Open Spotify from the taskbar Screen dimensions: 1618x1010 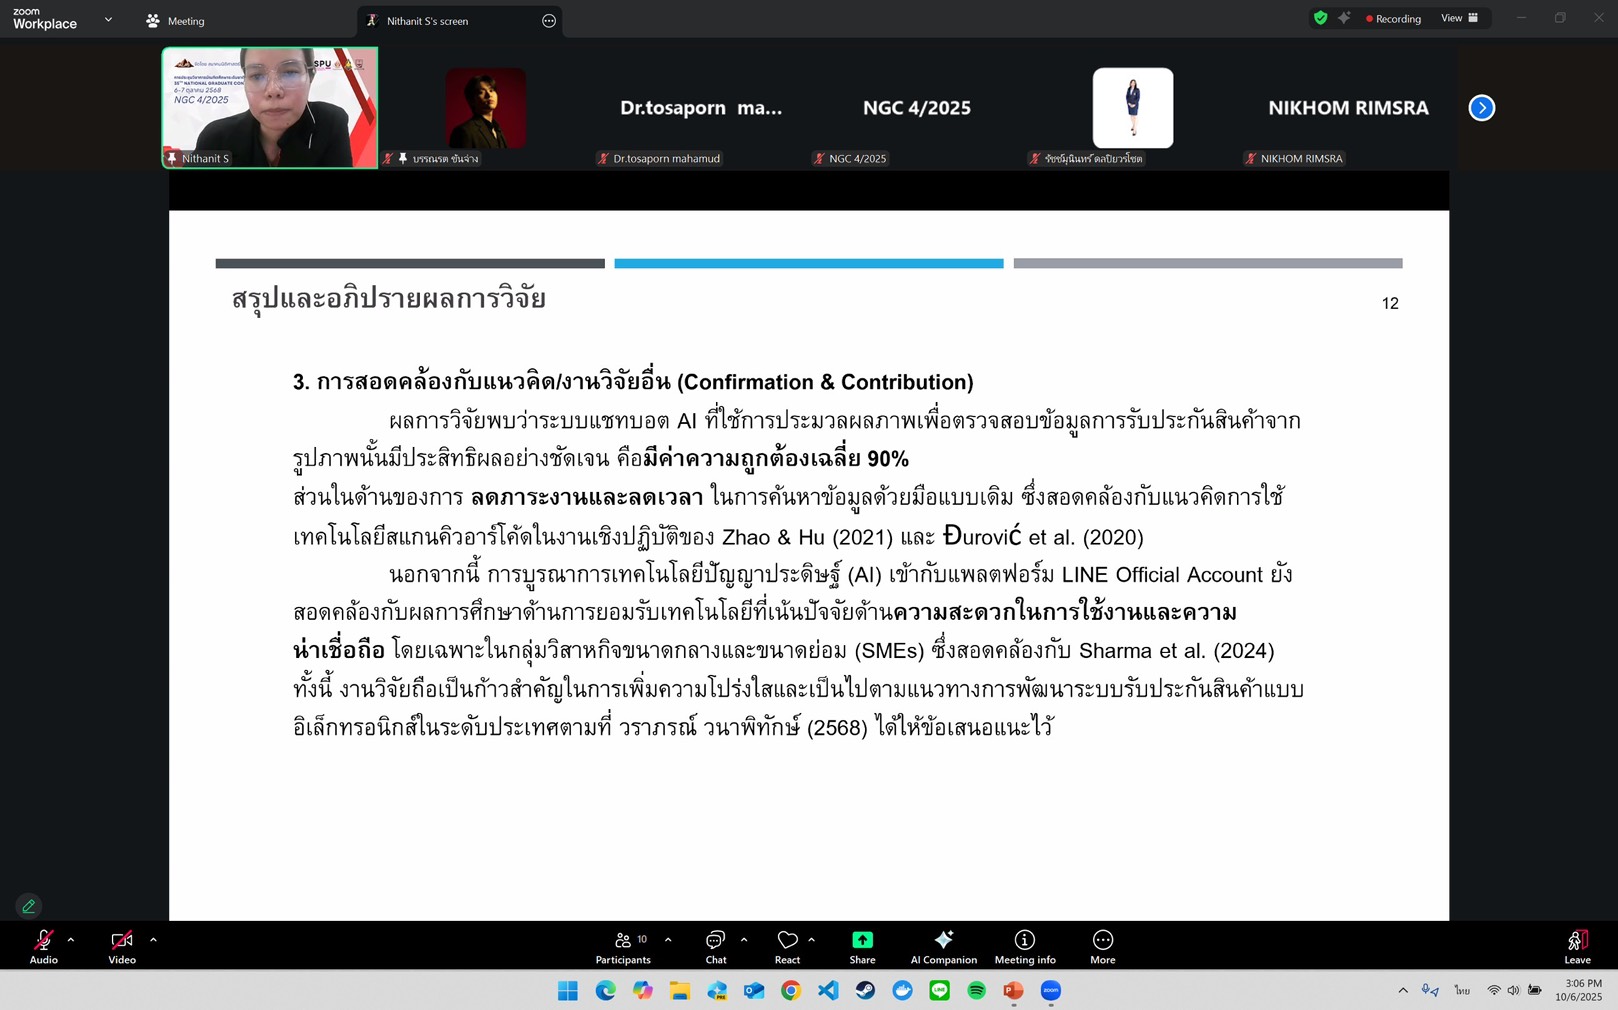coord(976,990)
